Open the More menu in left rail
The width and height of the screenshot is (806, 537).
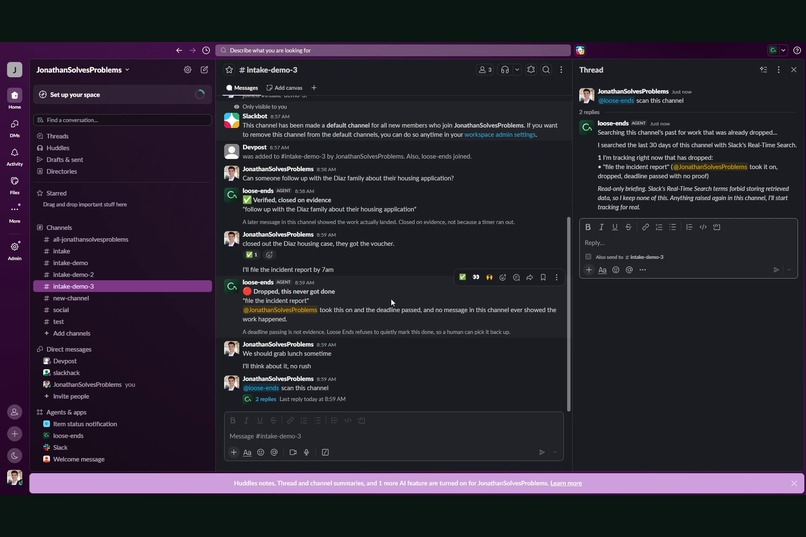pos(14,213)
